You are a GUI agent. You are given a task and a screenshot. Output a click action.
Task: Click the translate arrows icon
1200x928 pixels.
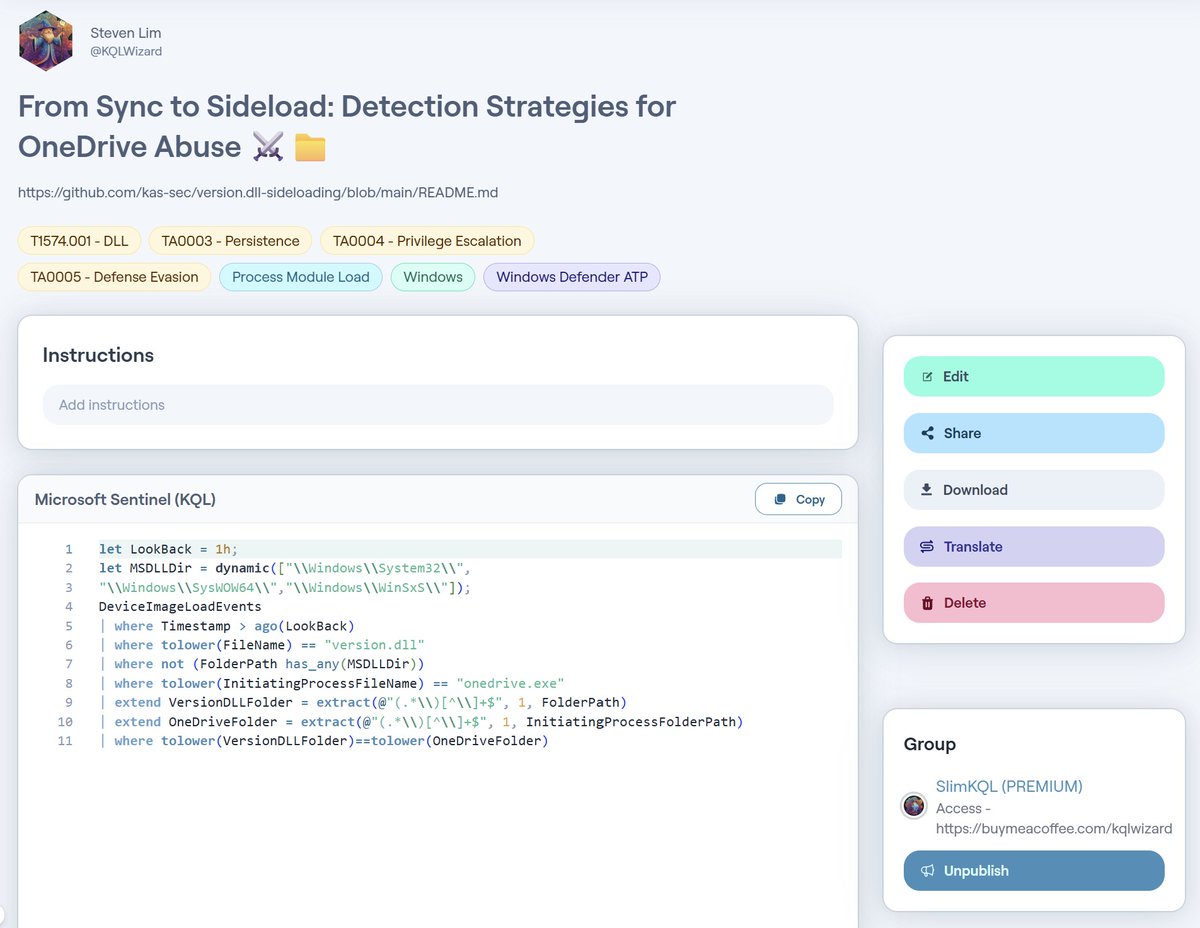coord(927,546)
